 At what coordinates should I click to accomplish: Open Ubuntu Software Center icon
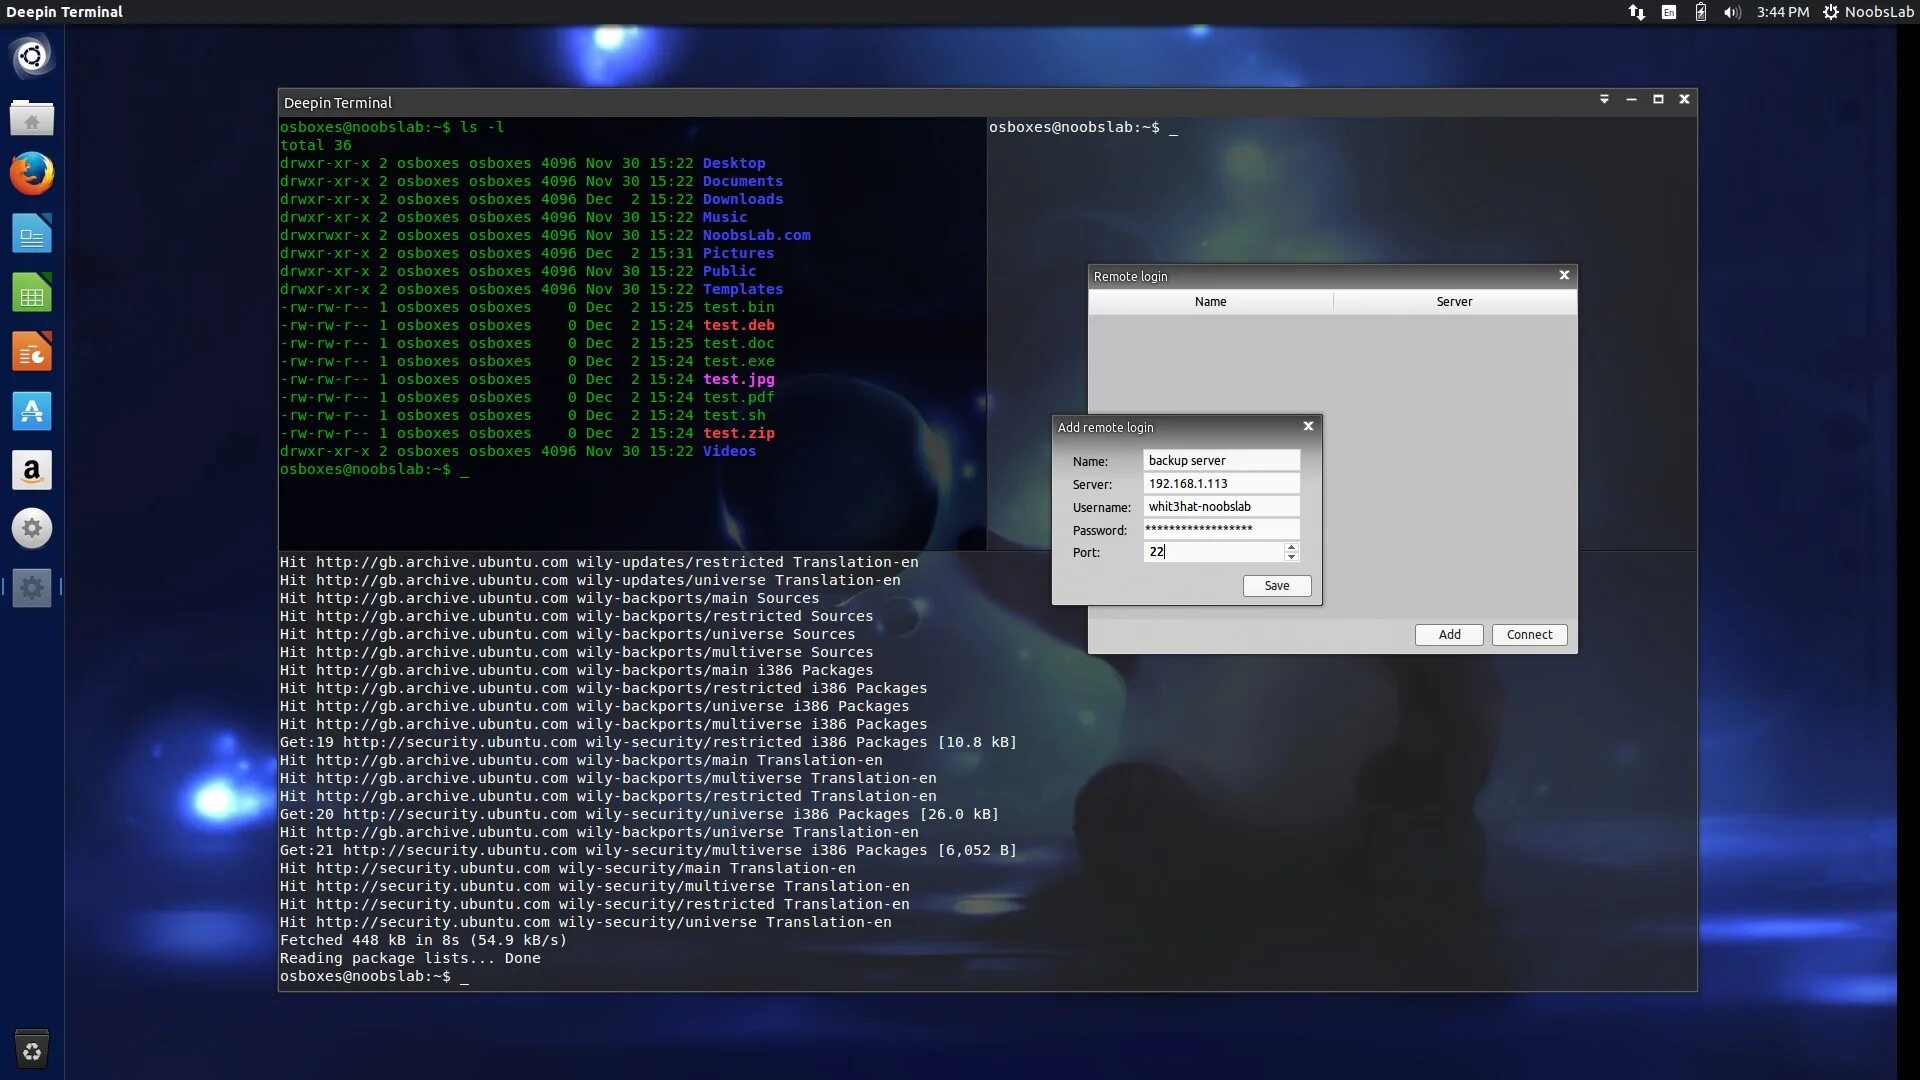pyautogui.click(x=32, y=411)
